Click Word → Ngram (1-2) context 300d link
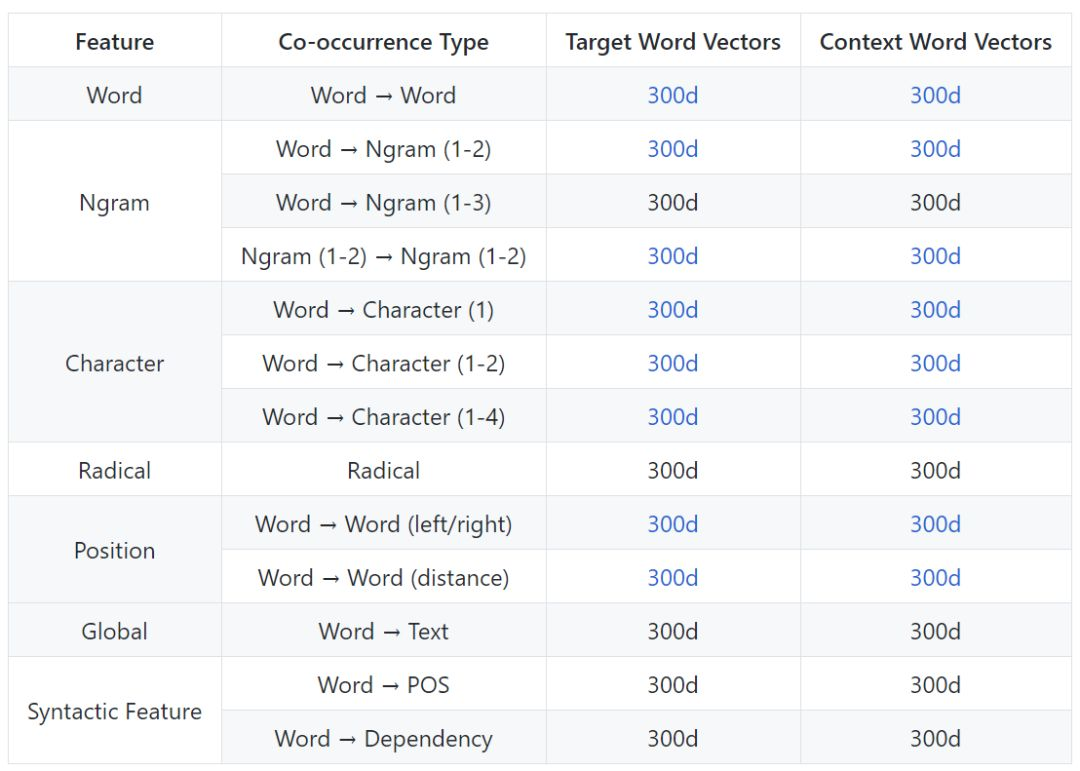This screenshot has width=1080, height=771. (935, 149)
